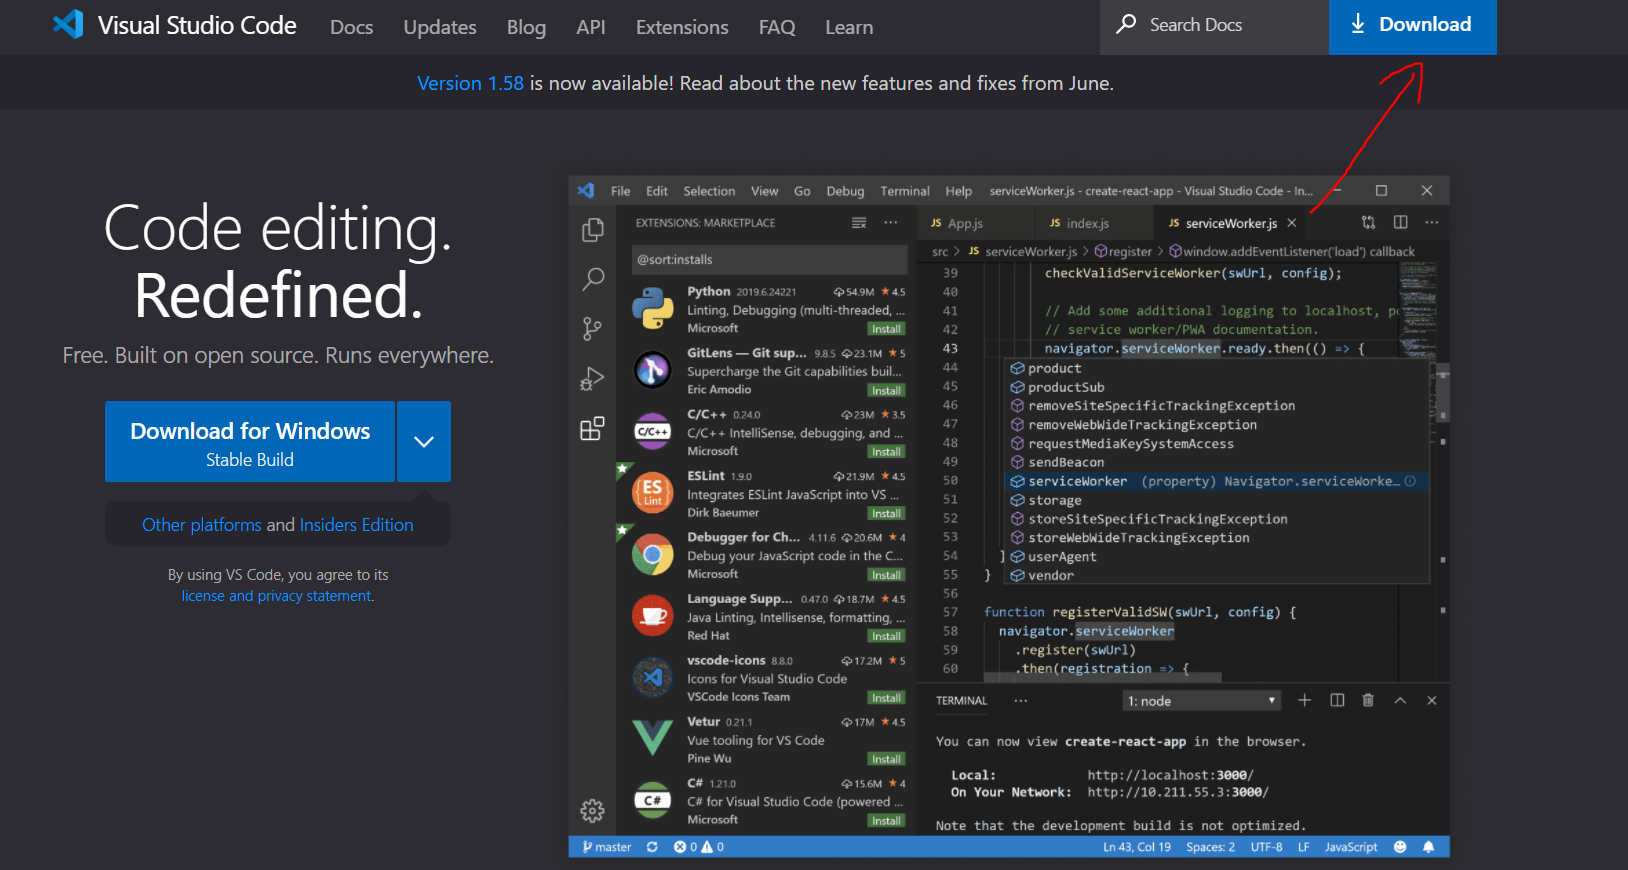The width and height of the screenshot is (1628, 870).
Task: Click the C# extension icon
Action: tap(653, 800)
